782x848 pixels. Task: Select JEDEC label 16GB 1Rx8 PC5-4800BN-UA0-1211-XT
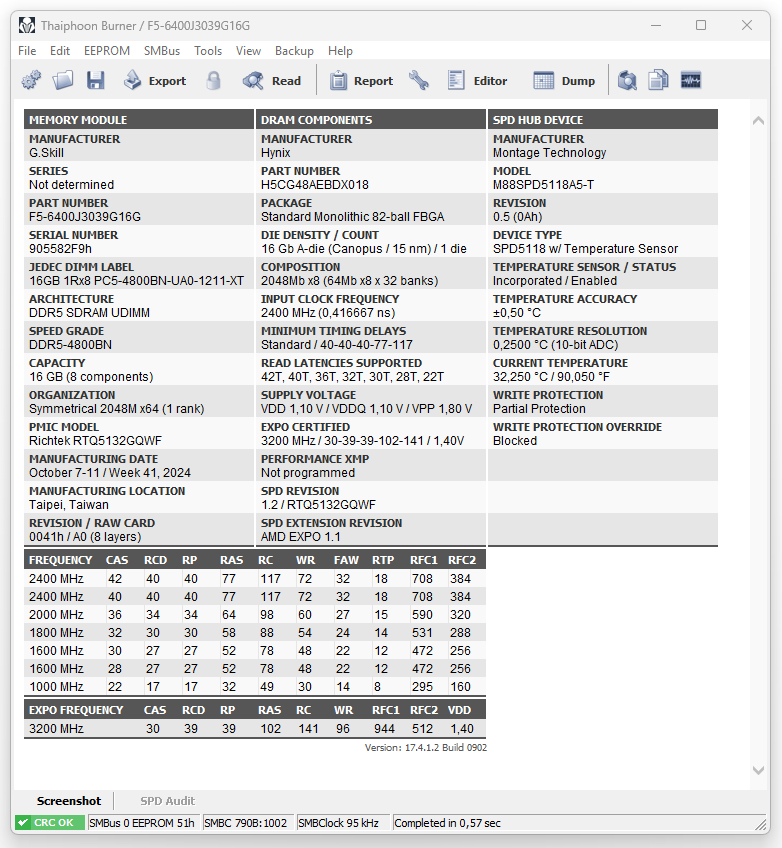tap(136, 281)
